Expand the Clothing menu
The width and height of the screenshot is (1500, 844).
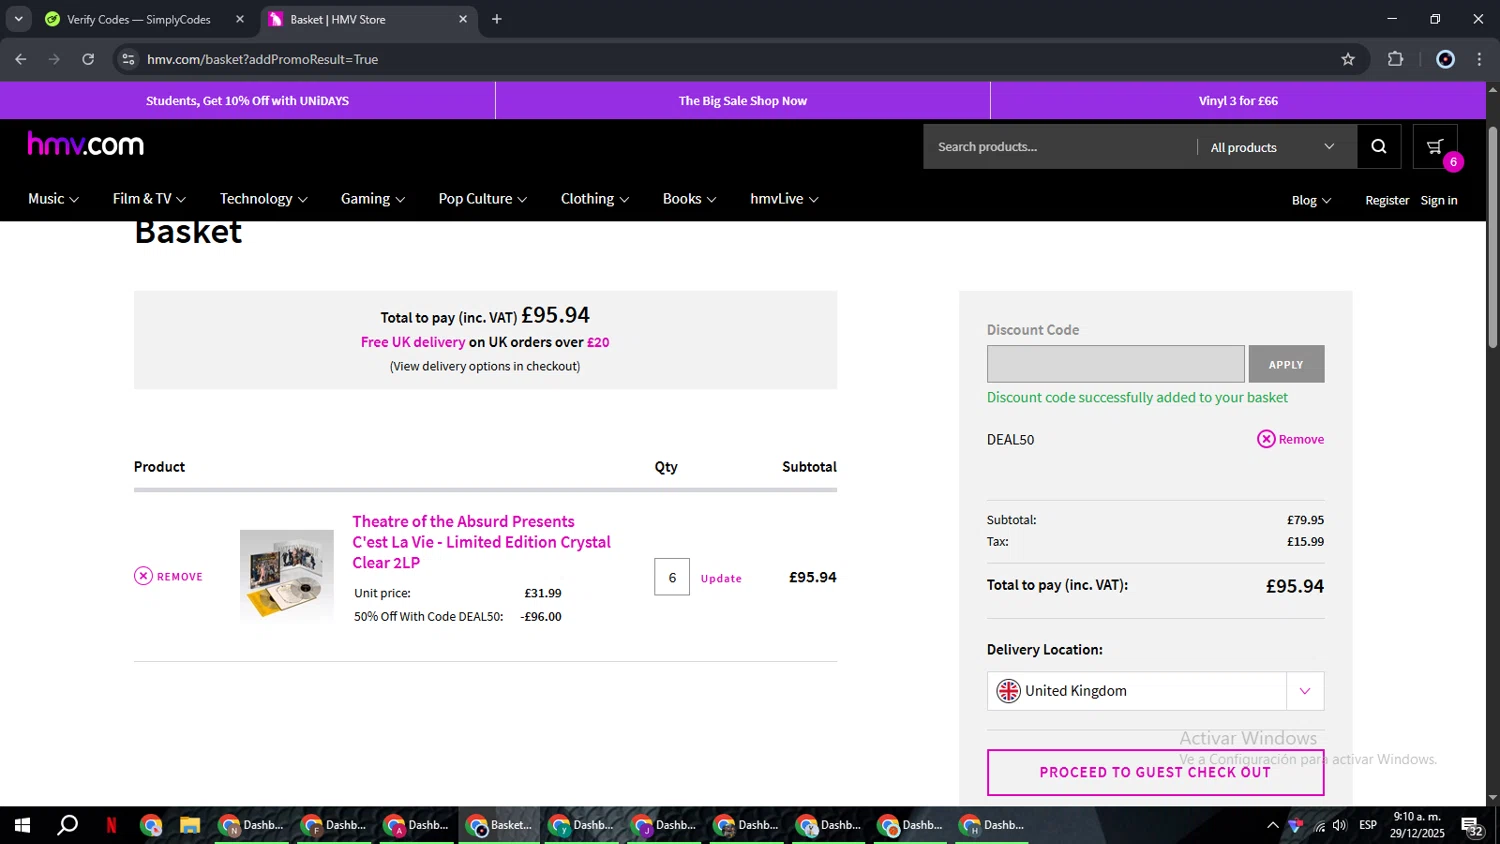tap(595, 199)
